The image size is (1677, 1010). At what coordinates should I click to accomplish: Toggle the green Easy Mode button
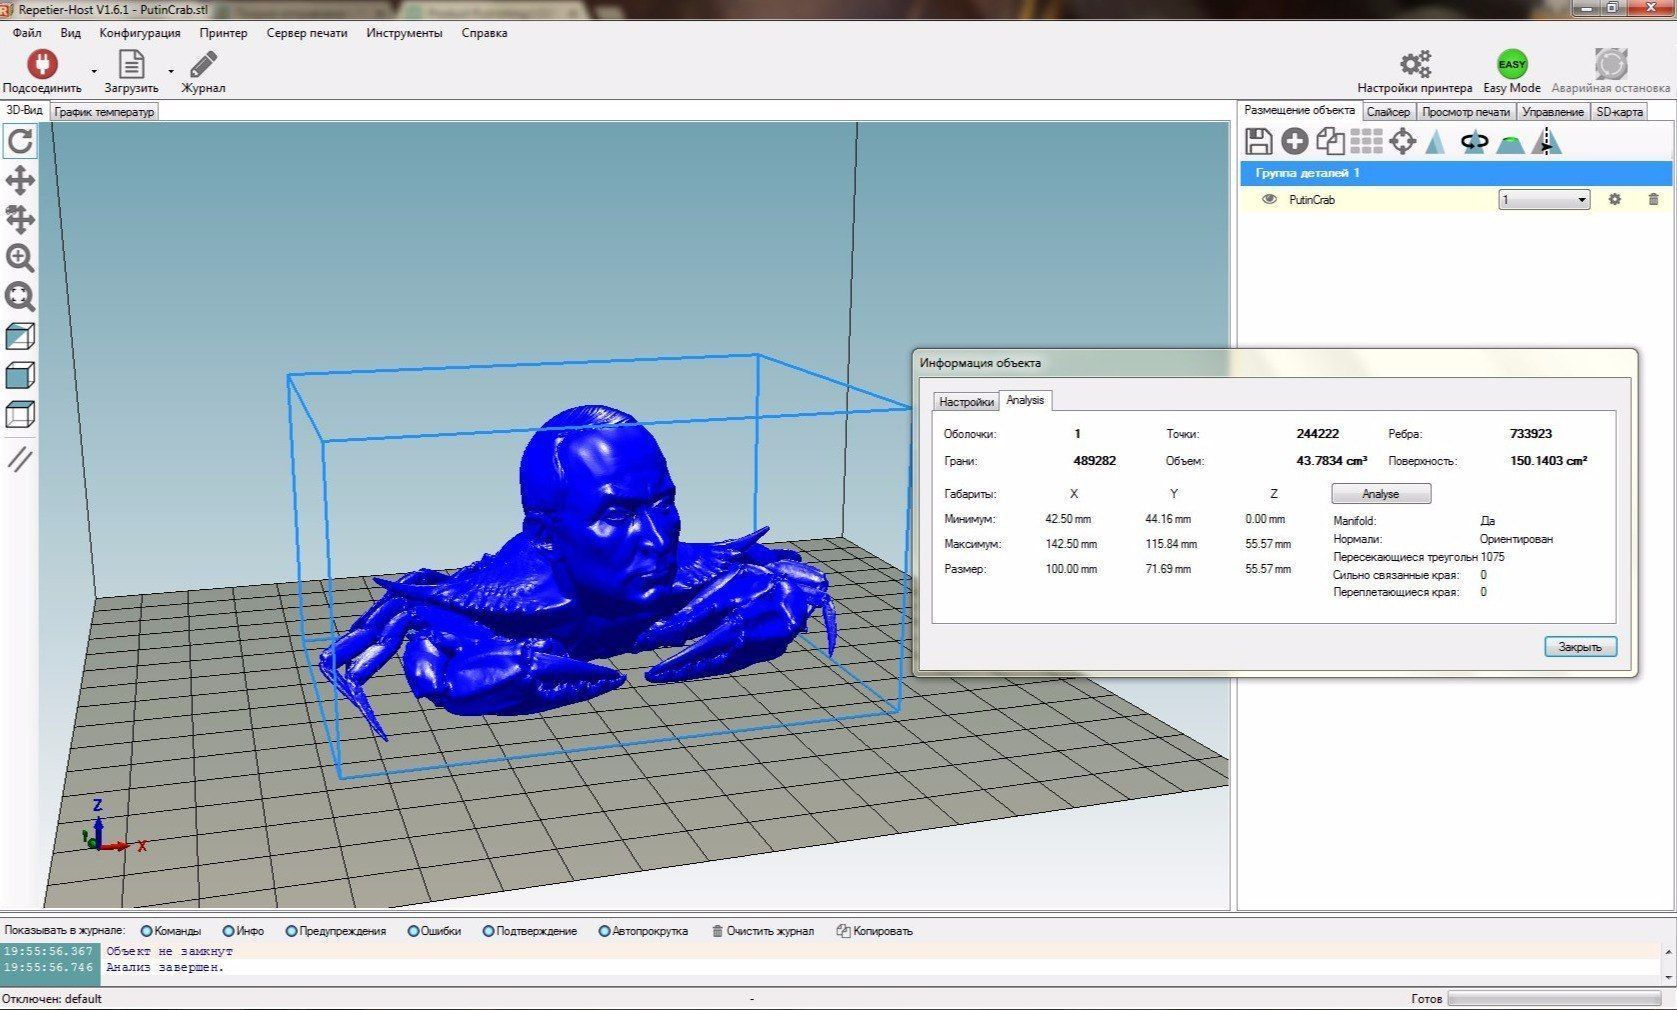1512,64
